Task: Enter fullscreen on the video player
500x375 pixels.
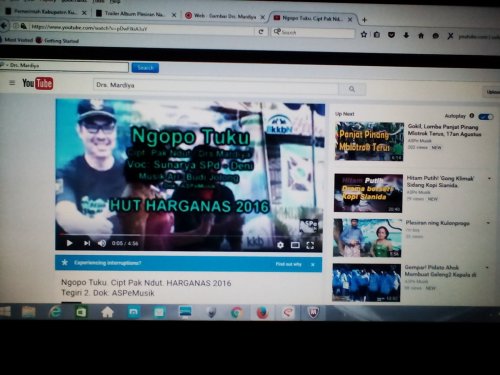Action: point(310,246)
